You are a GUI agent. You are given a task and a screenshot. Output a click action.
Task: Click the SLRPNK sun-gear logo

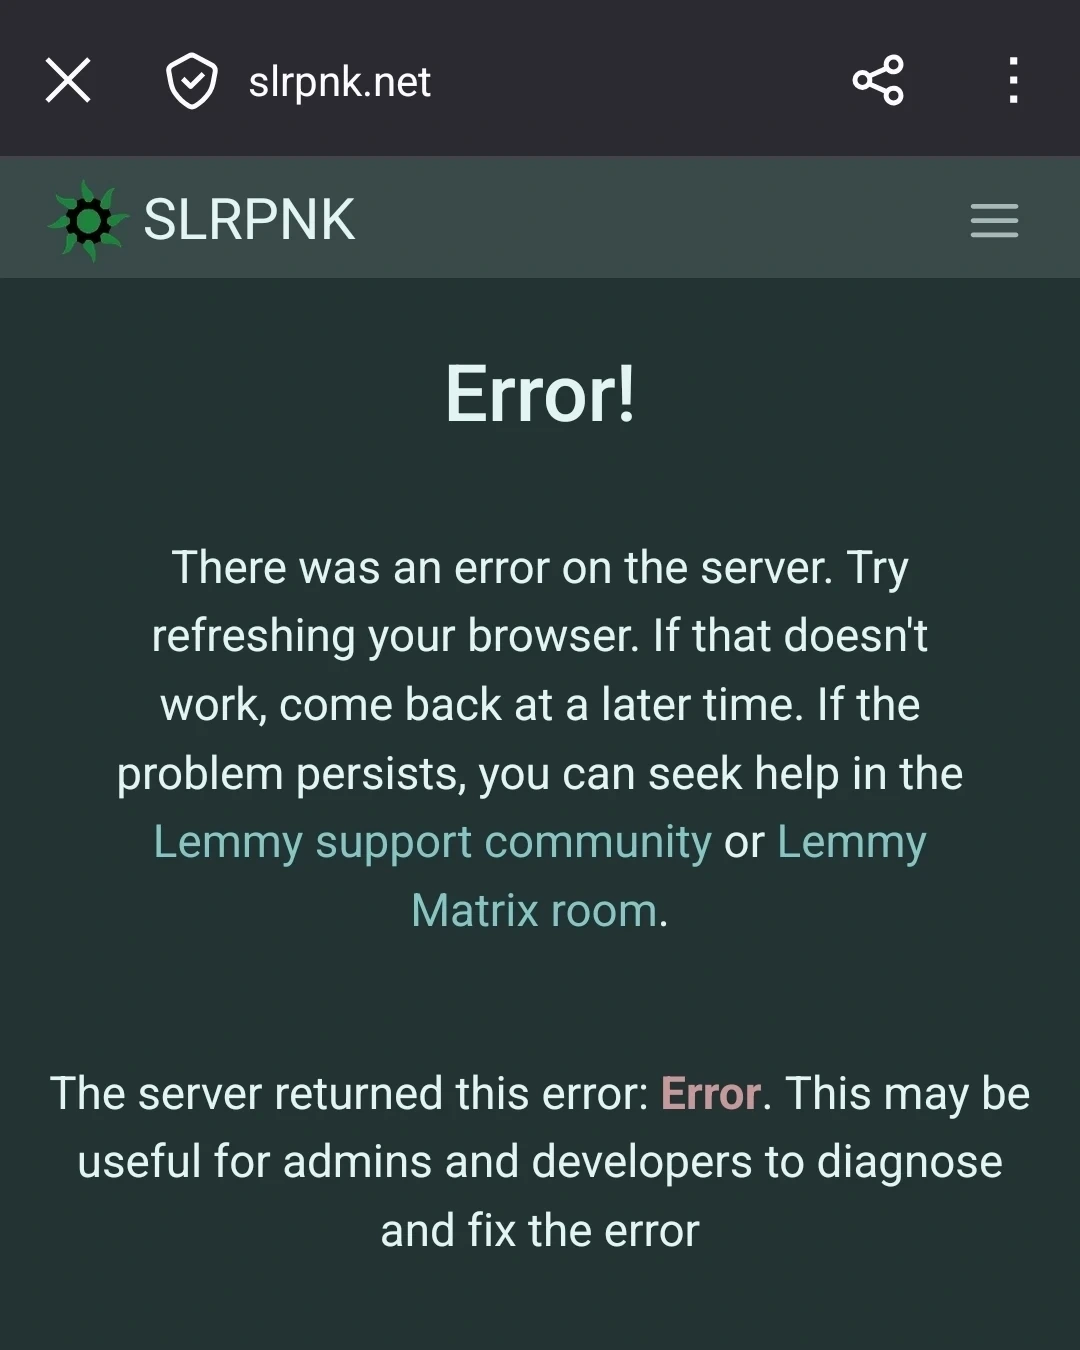coord(88,220)
